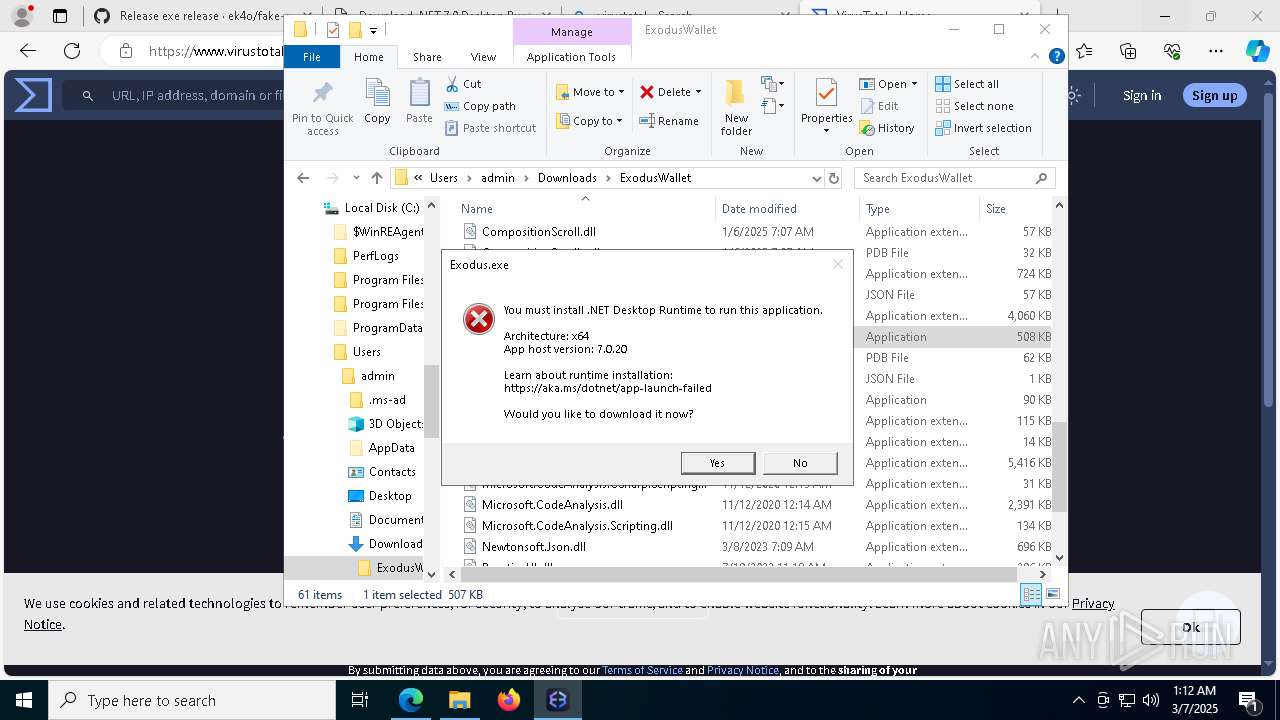
Task: Sort files by the Date modified column
Action: [x=759, y=208]
